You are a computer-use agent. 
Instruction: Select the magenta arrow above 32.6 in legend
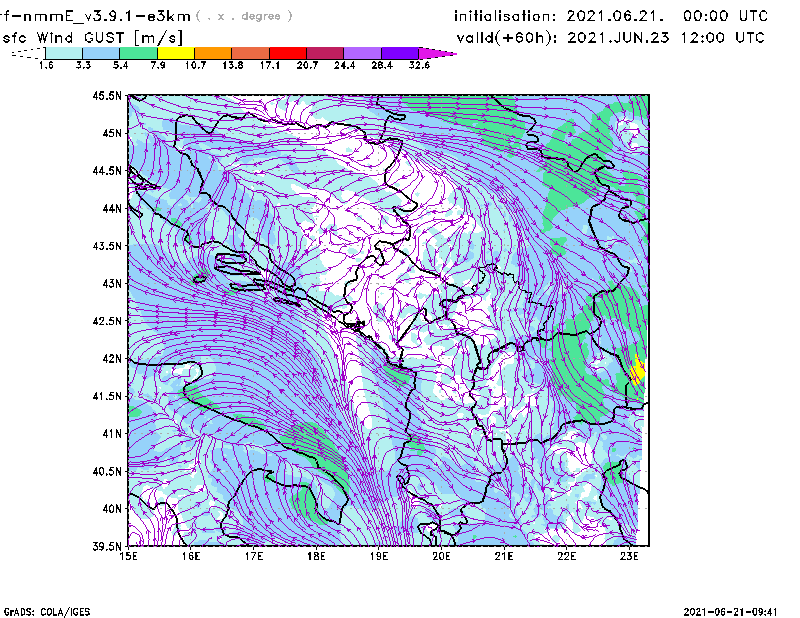pos(437,53)
